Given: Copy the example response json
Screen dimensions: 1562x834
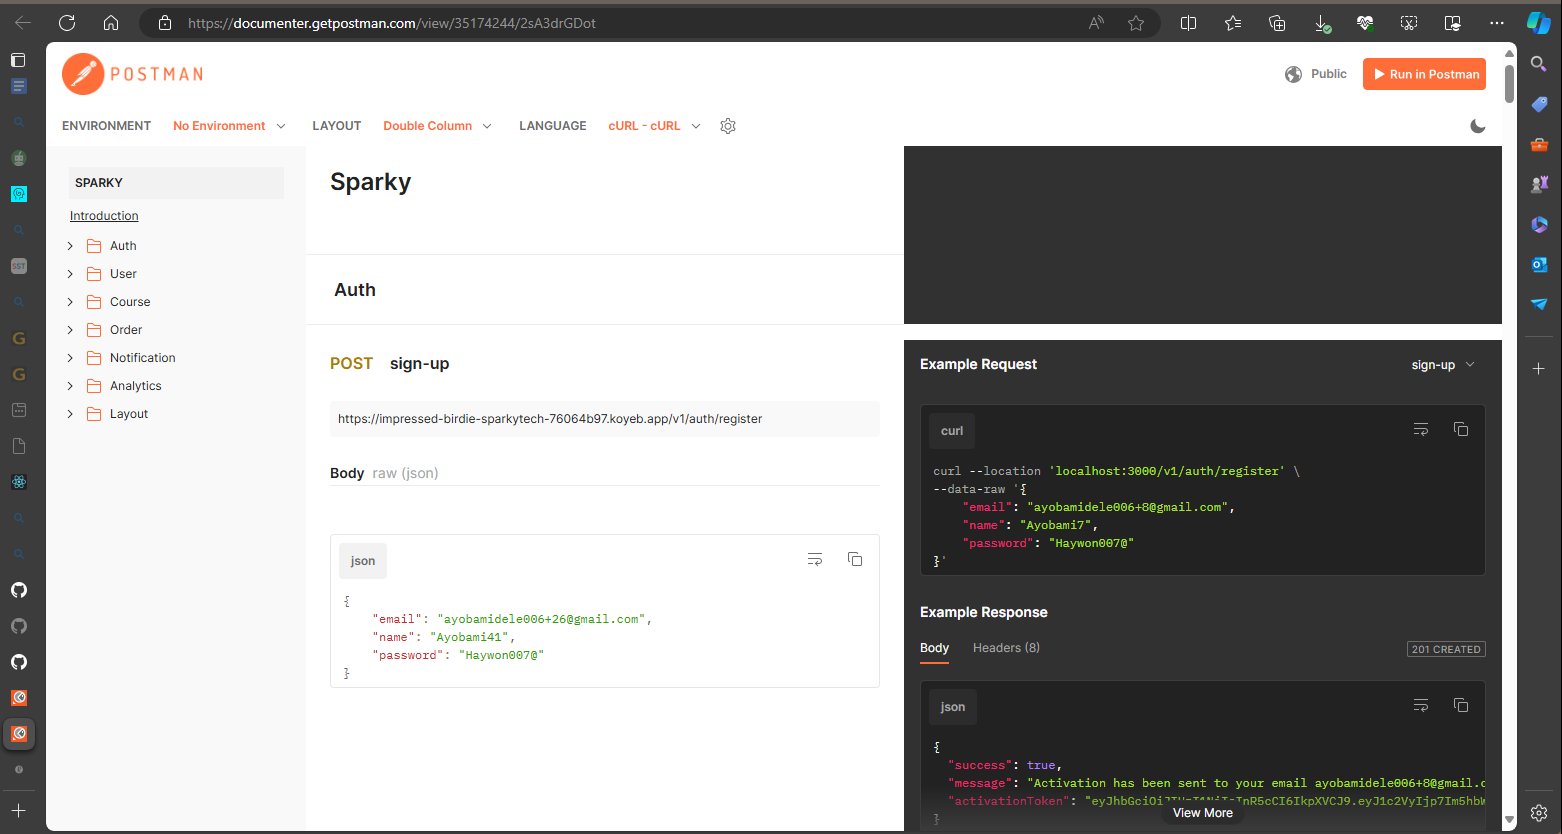Looking at the screenshot, I should (x=1461, y=705).
